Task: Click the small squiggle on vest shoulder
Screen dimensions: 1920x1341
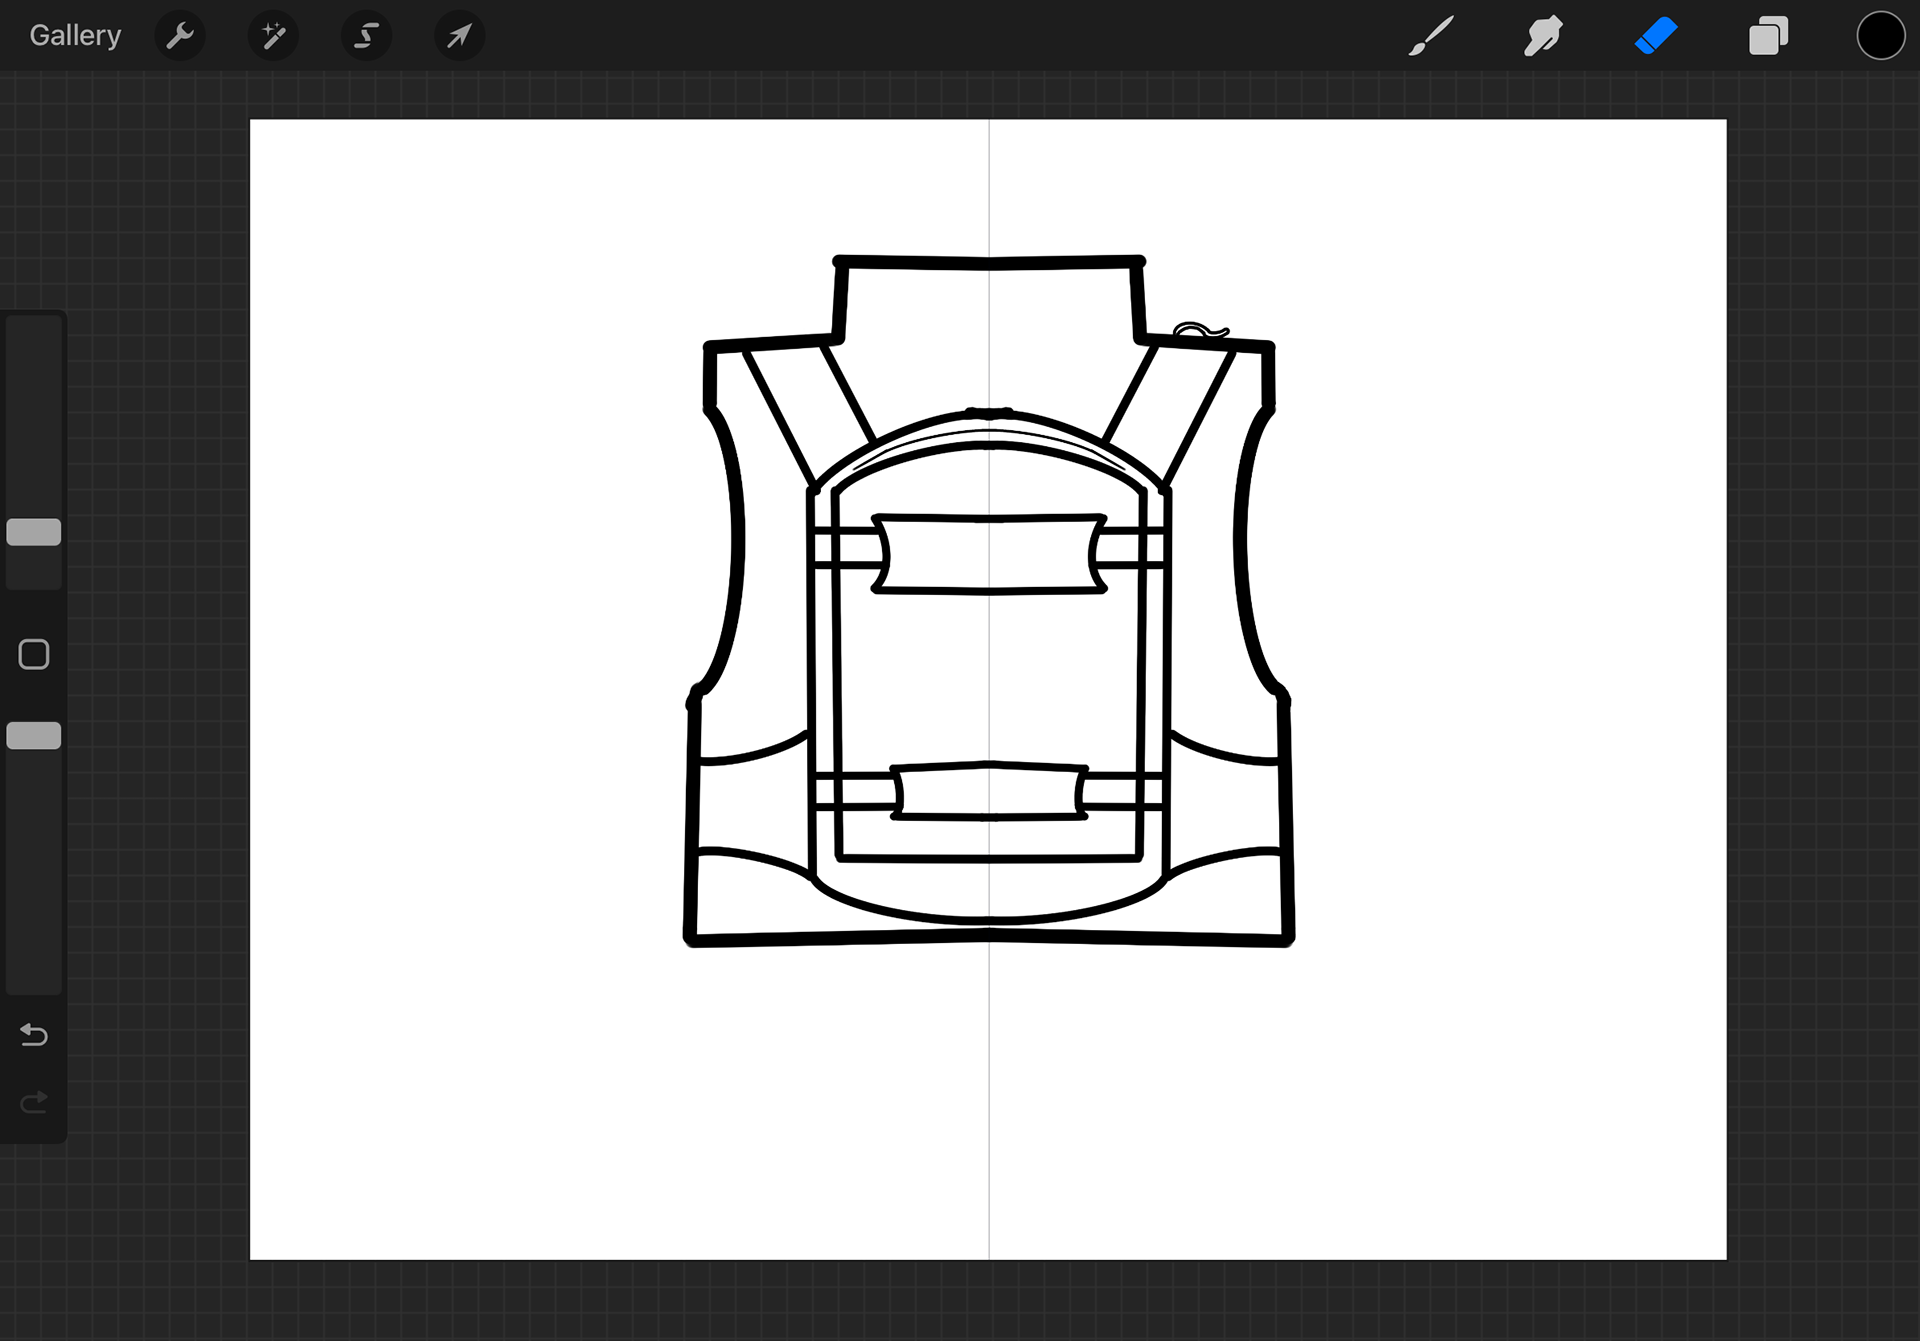Action: [x=1199, y=330]
